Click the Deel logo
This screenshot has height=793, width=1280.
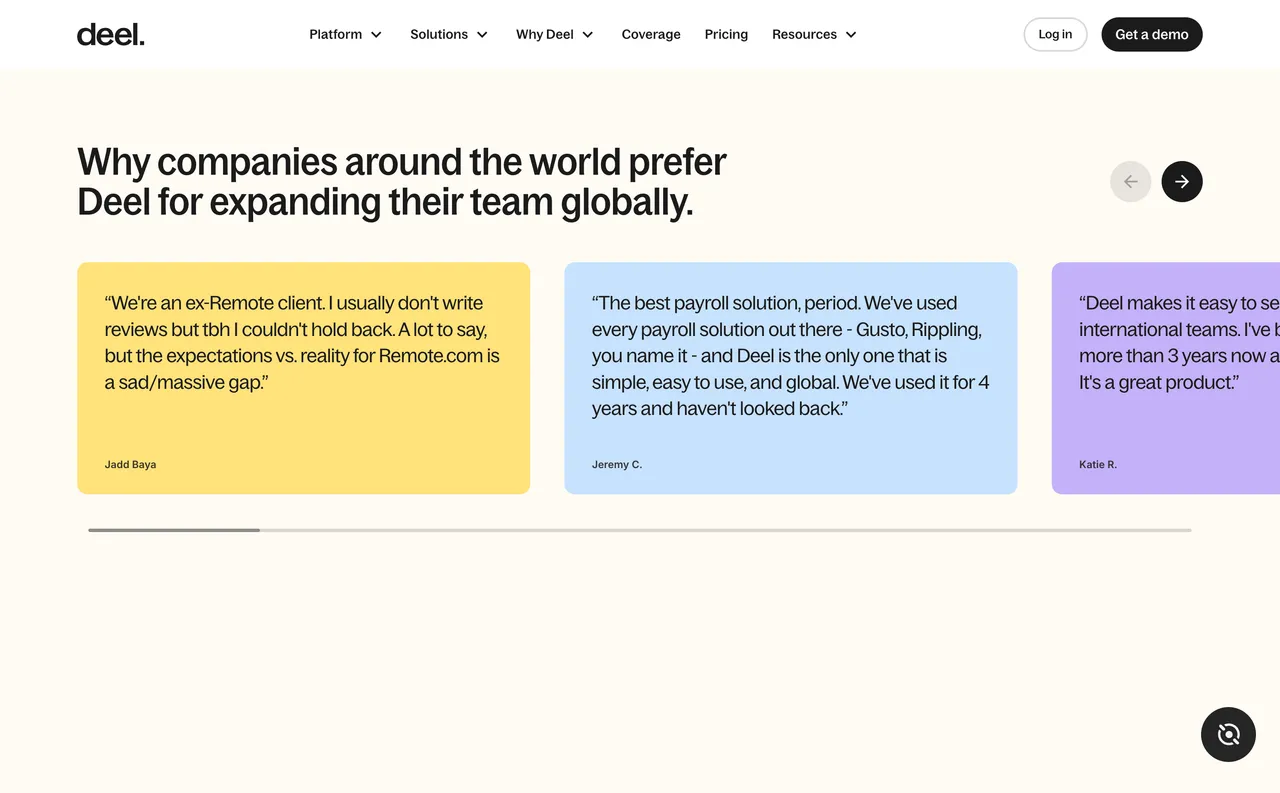110,33
